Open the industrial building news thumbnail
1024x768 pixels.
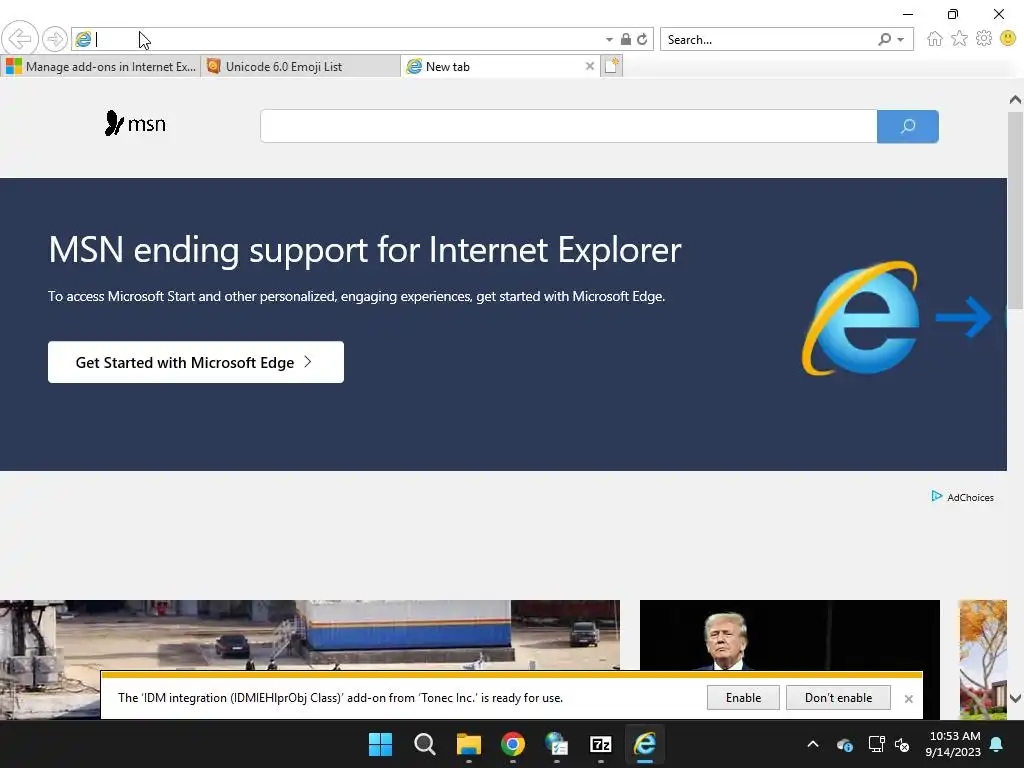[x=310, y=635]
